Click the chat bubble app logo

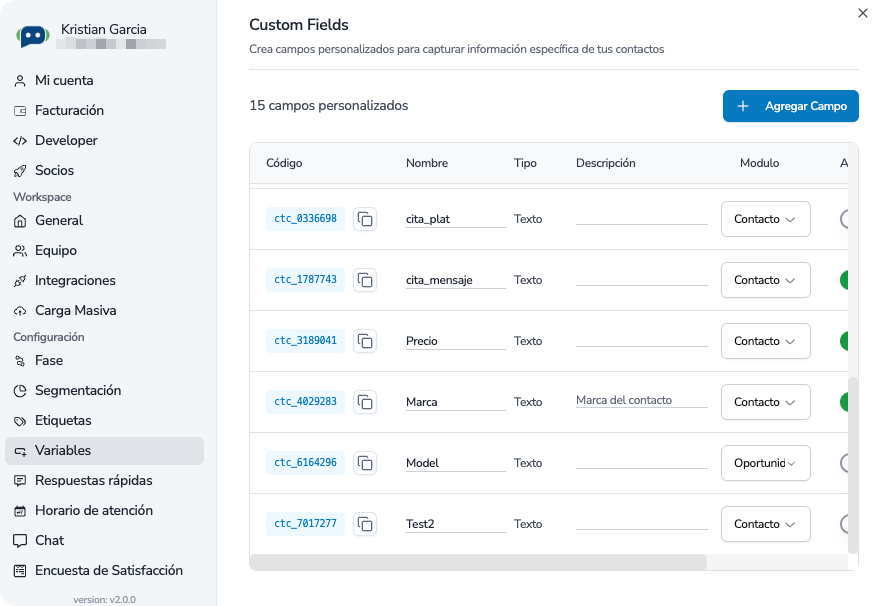[33, 36]
